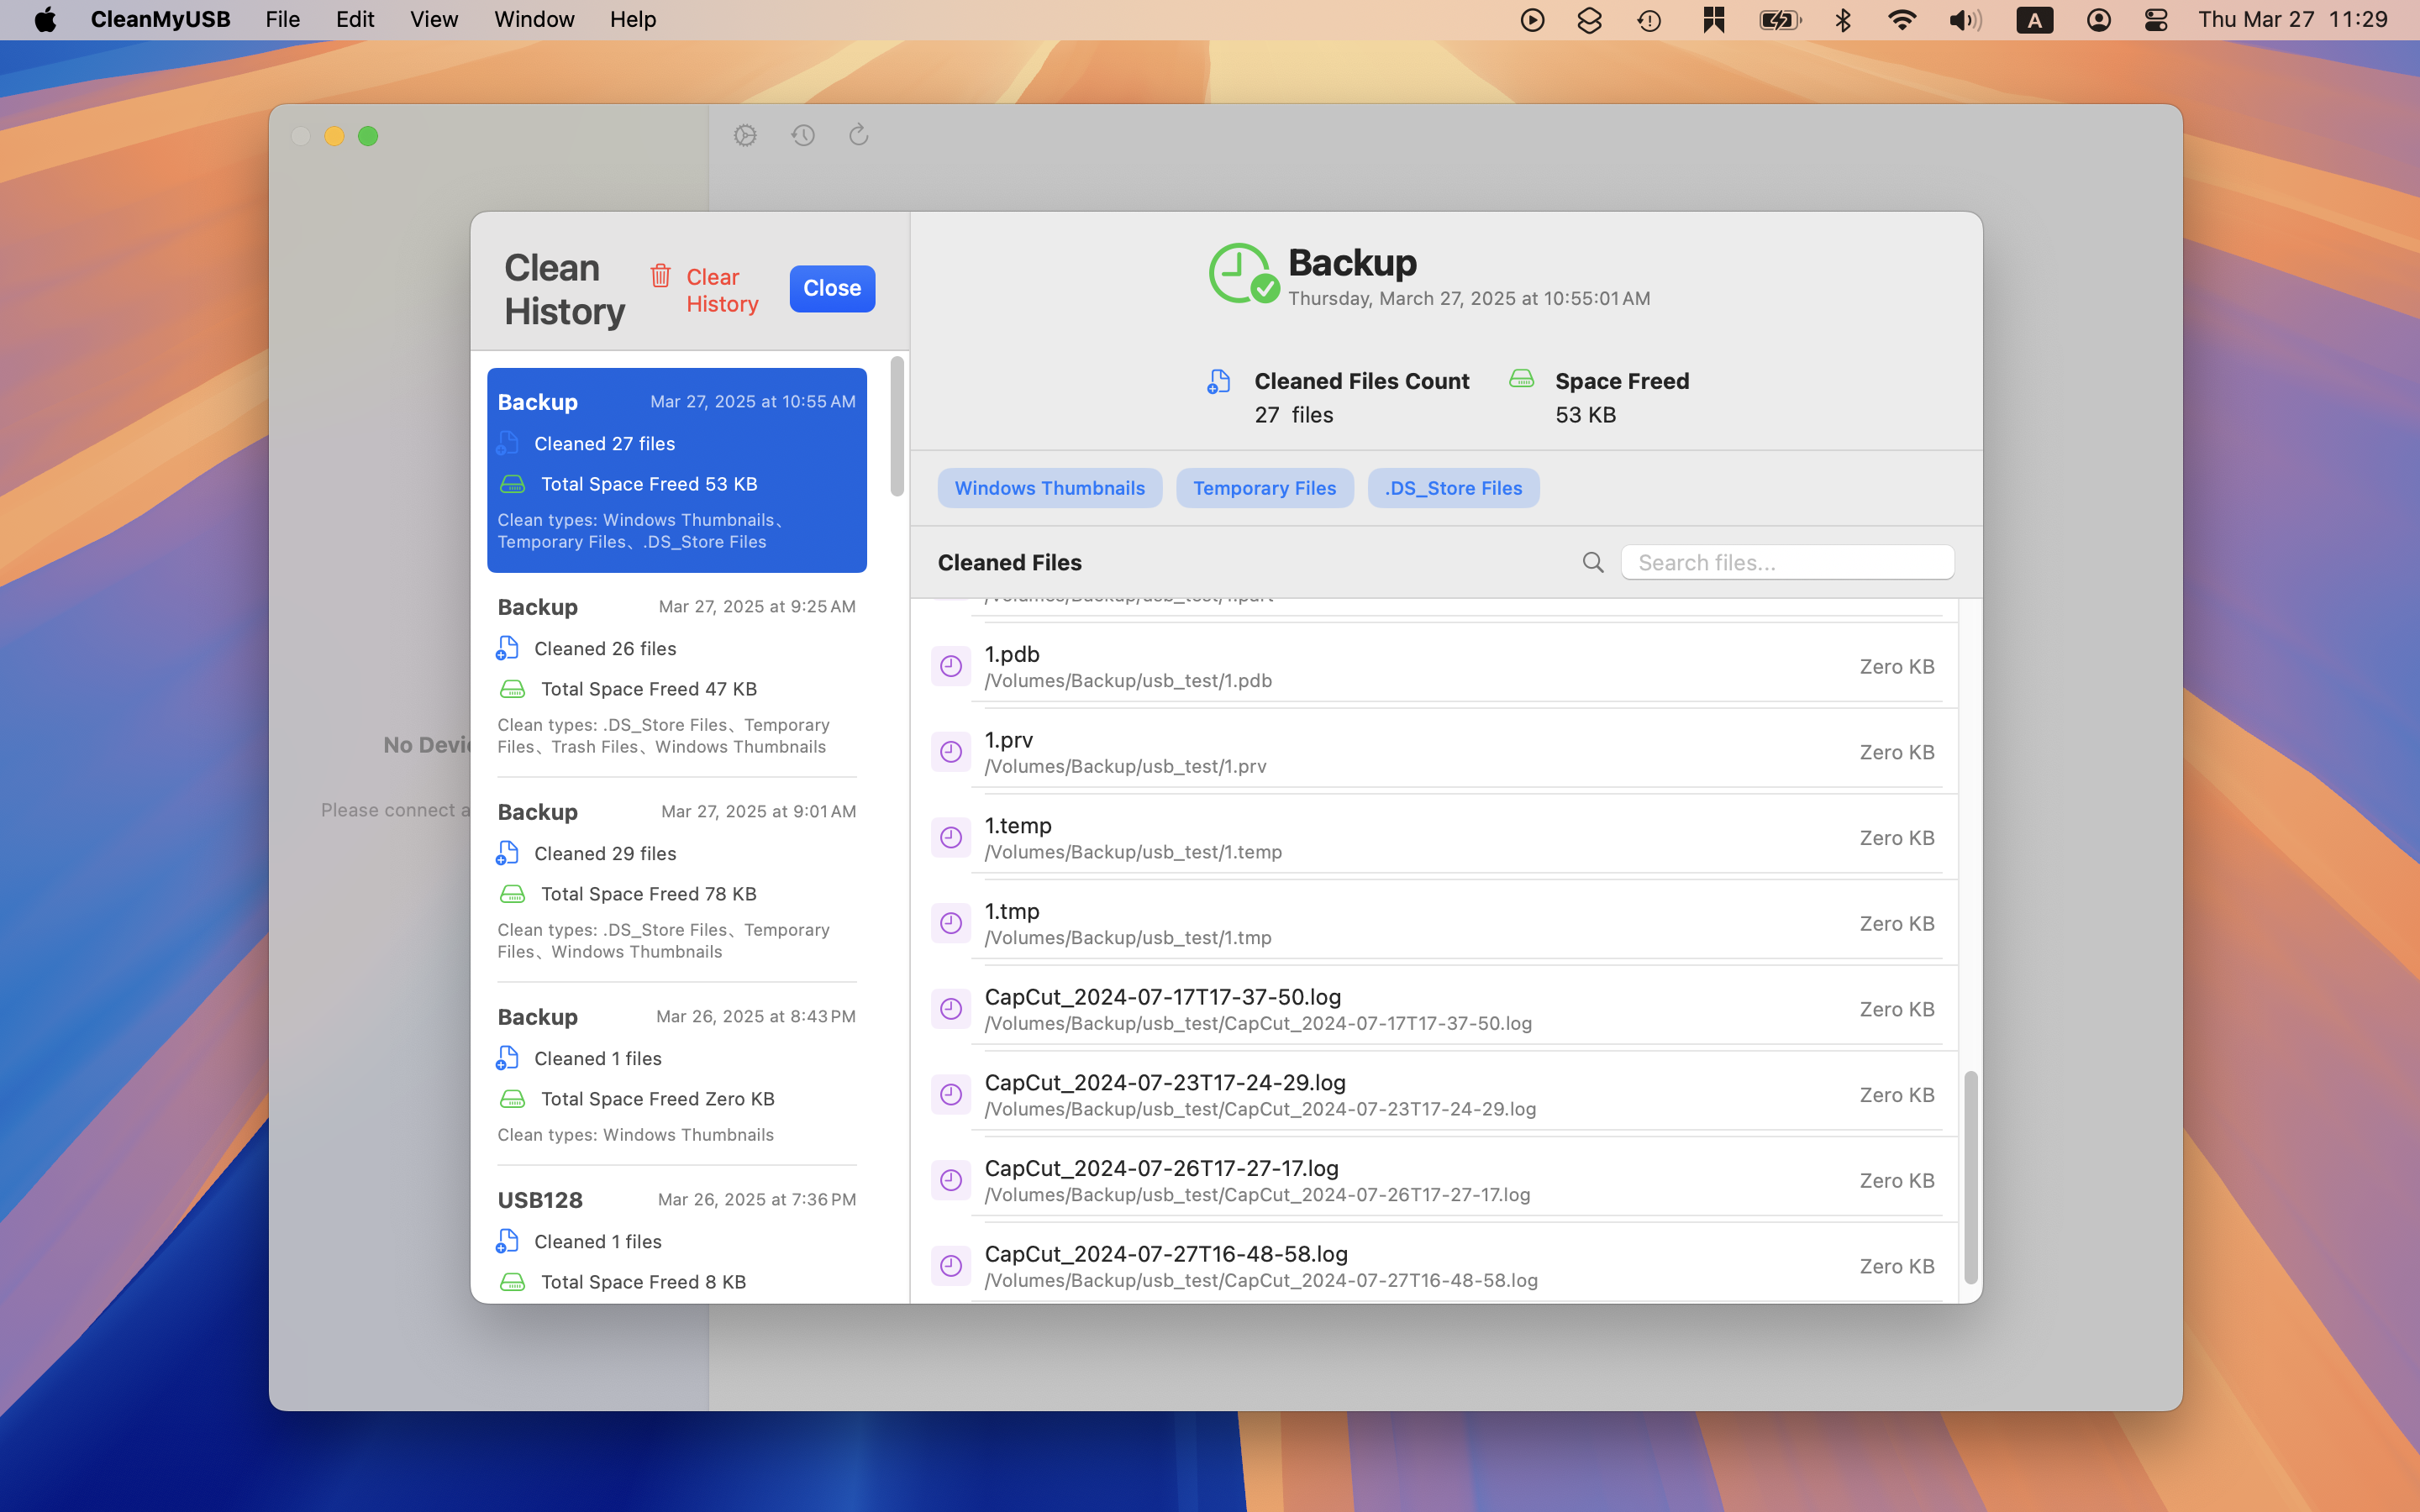
Task: Open the volume menu bar icon
Action: click(x=1964, y=20)
